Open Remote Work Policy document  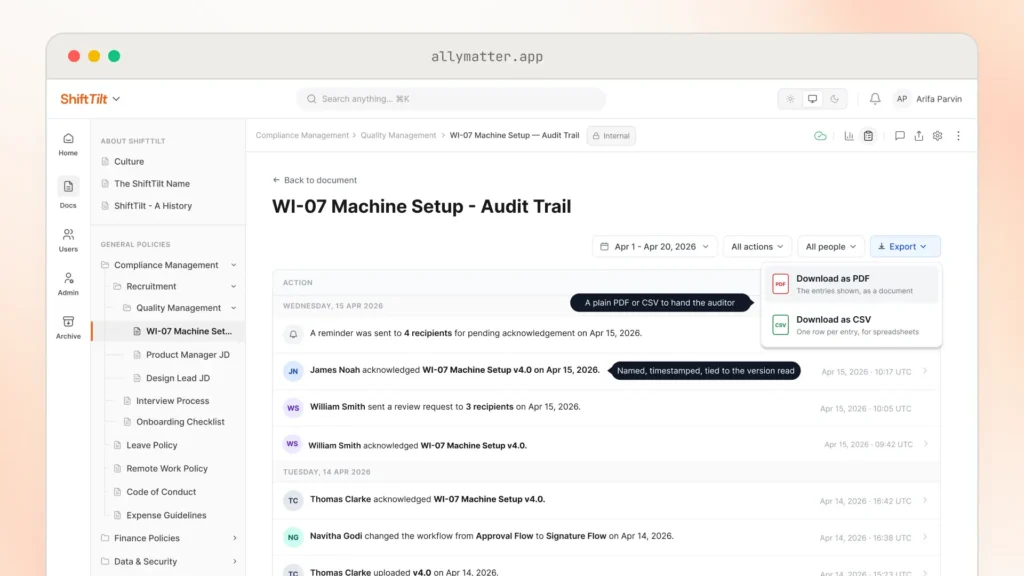167,469
